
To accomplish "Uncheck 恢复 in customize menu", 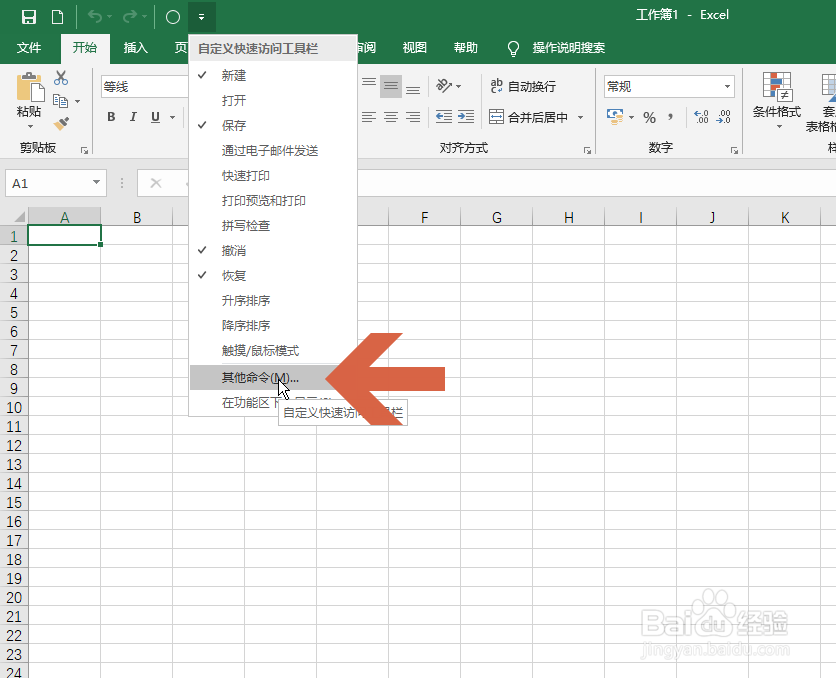I will (x=273, y=276).
